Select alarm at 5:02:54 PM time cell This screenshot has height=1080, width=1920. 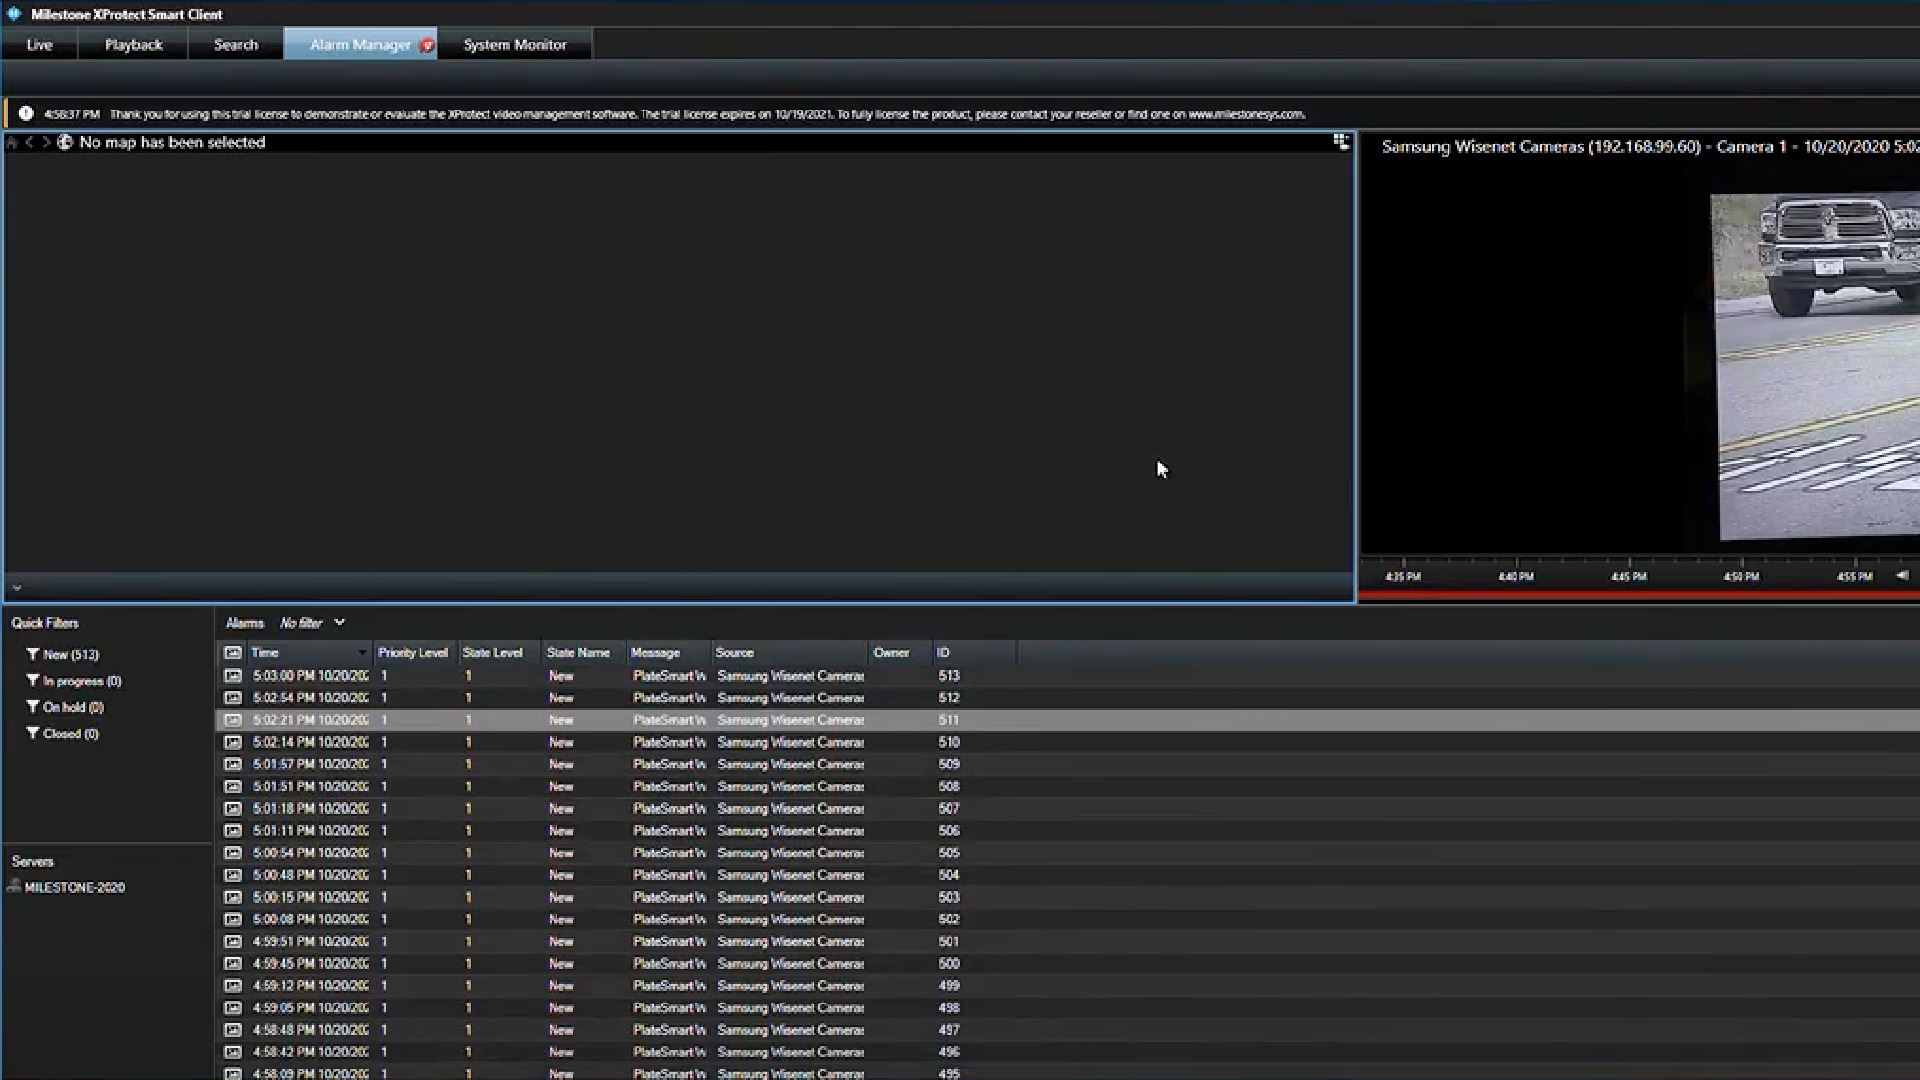click(x=310, y=698)
